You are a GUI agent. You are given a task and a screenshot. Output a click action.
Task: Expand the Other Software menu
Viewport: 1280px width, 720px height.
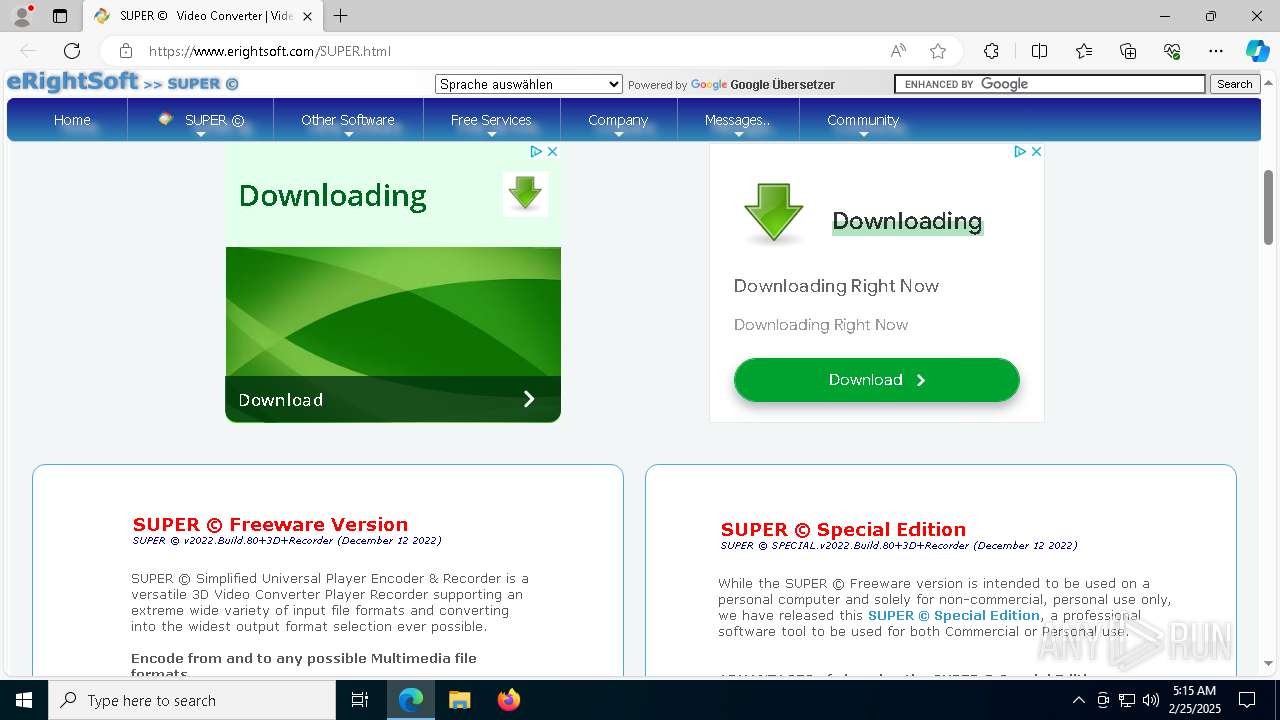pos(348,120)
